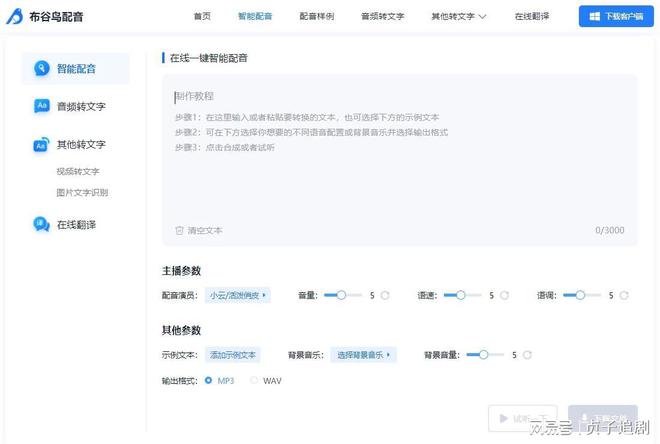Click the 输出格式 label
Viewport: 660px width, 444px height.
click(180, 381)
